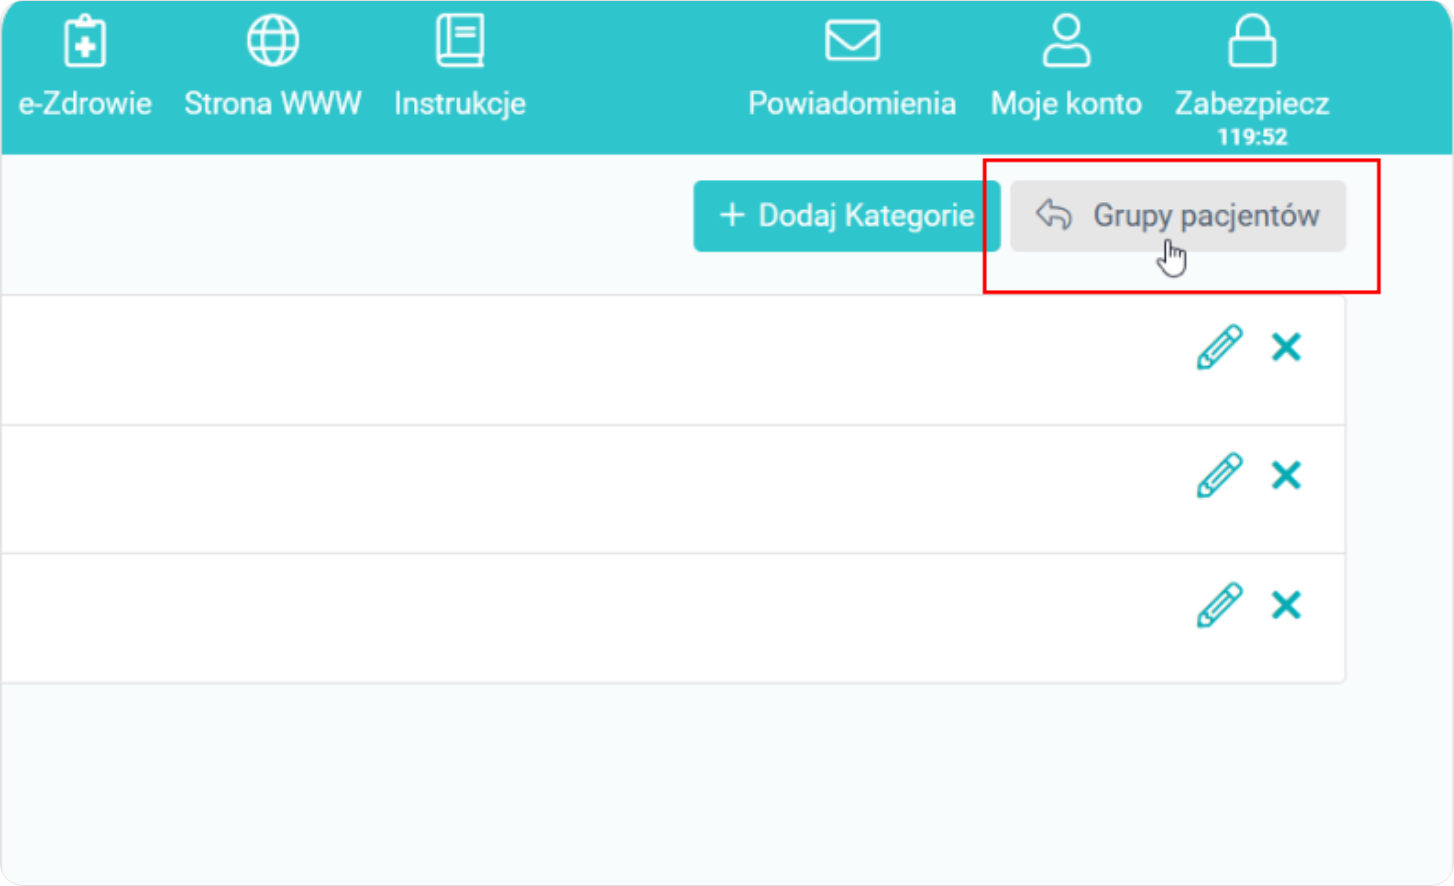Click Dodaj Kategorie button

click(x=846, y=216)
